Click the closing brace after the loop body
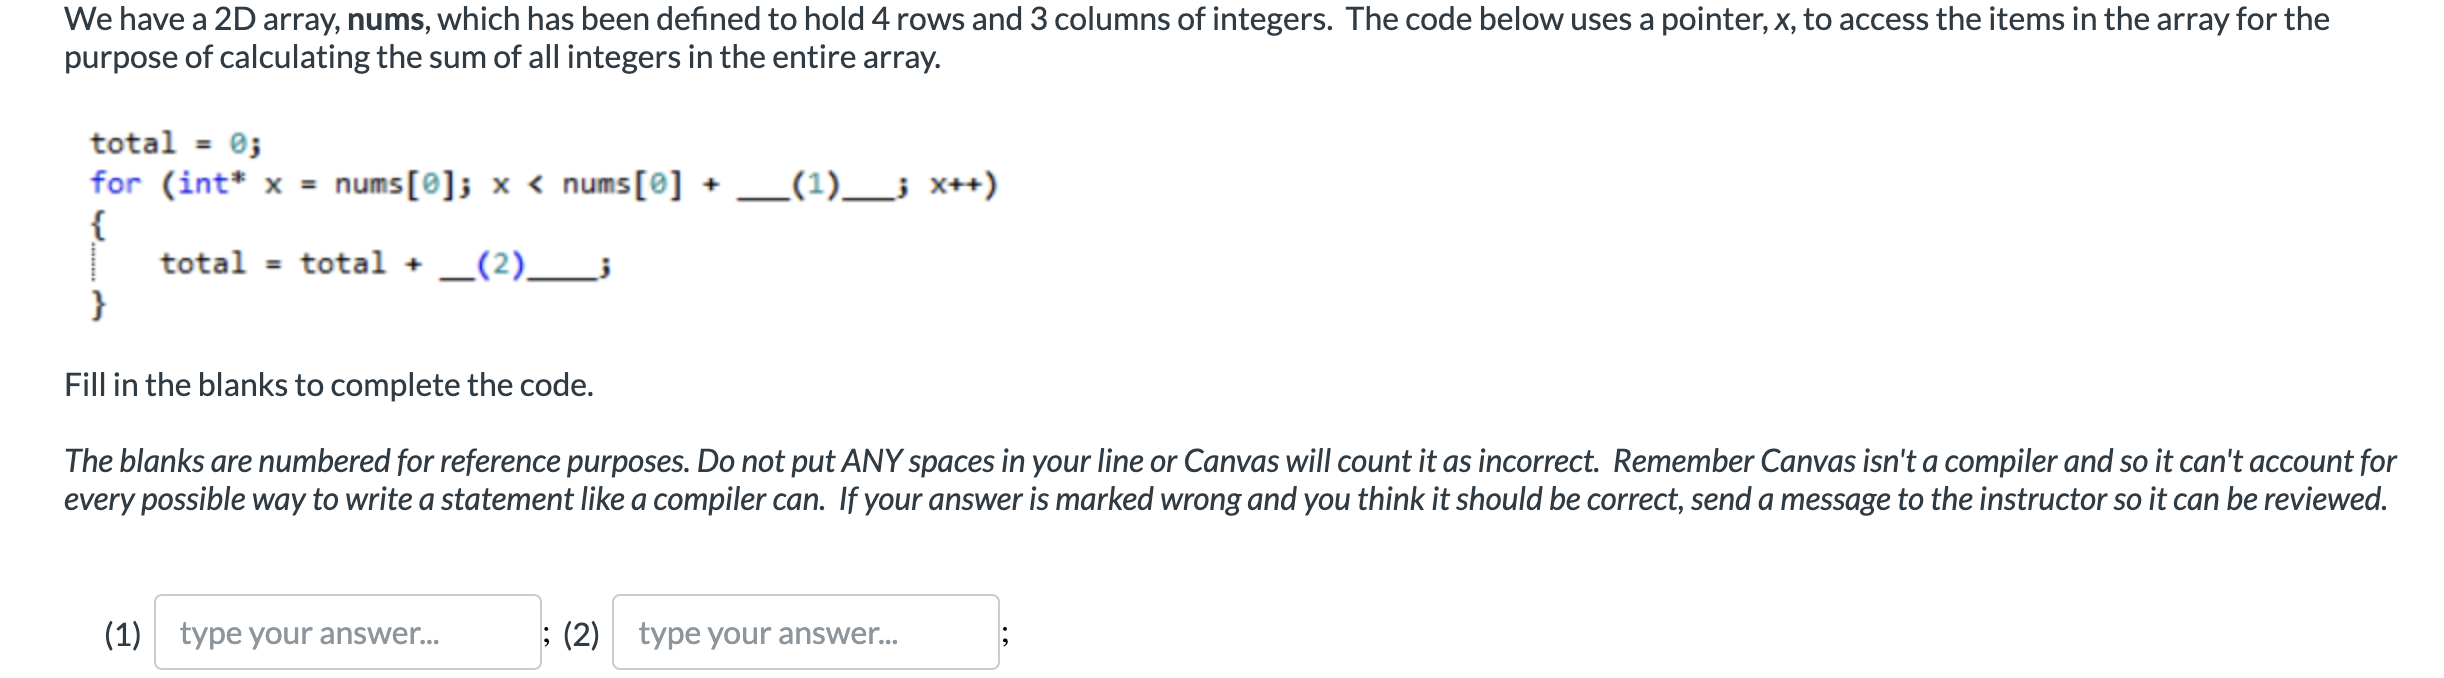The image size is (2444, 678). 97,303
